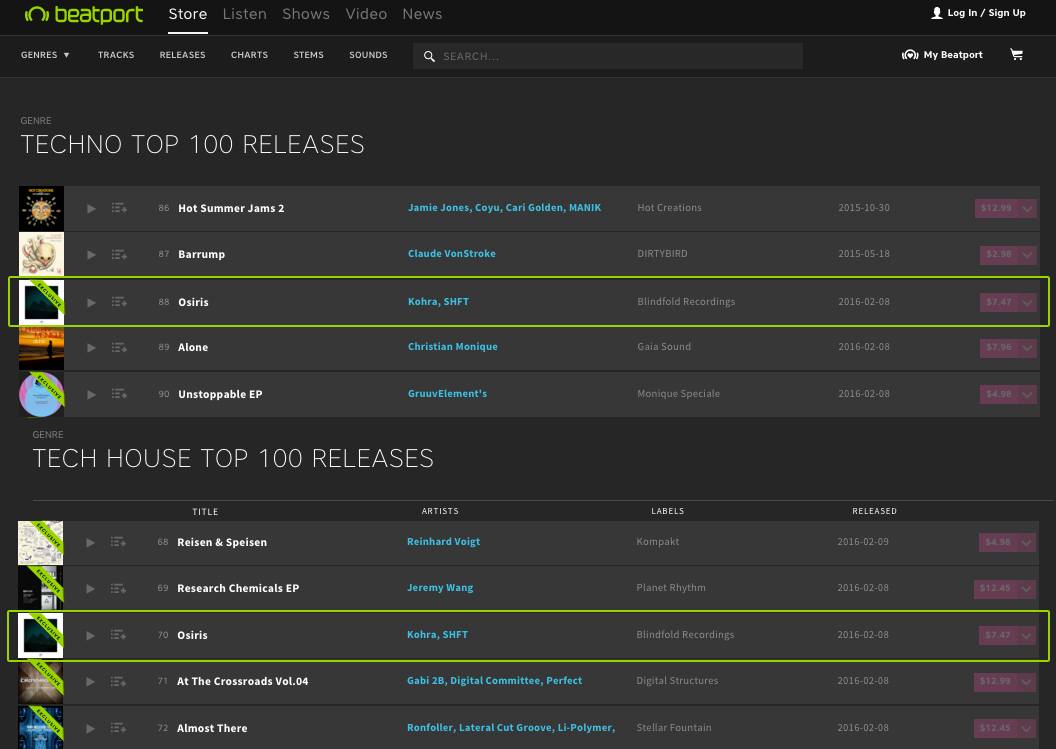Click the Beatport logo

pos(84,14)
